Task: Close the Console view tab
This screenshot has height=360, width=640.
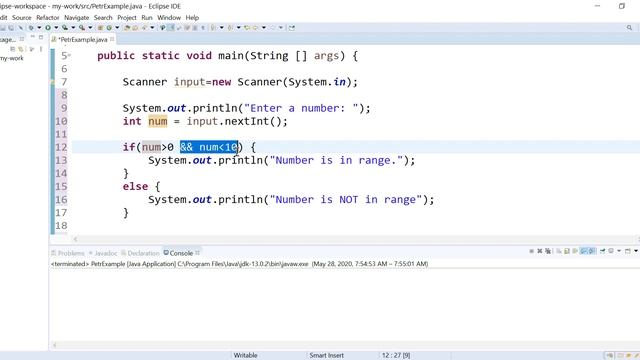Action: pos(198,253)
